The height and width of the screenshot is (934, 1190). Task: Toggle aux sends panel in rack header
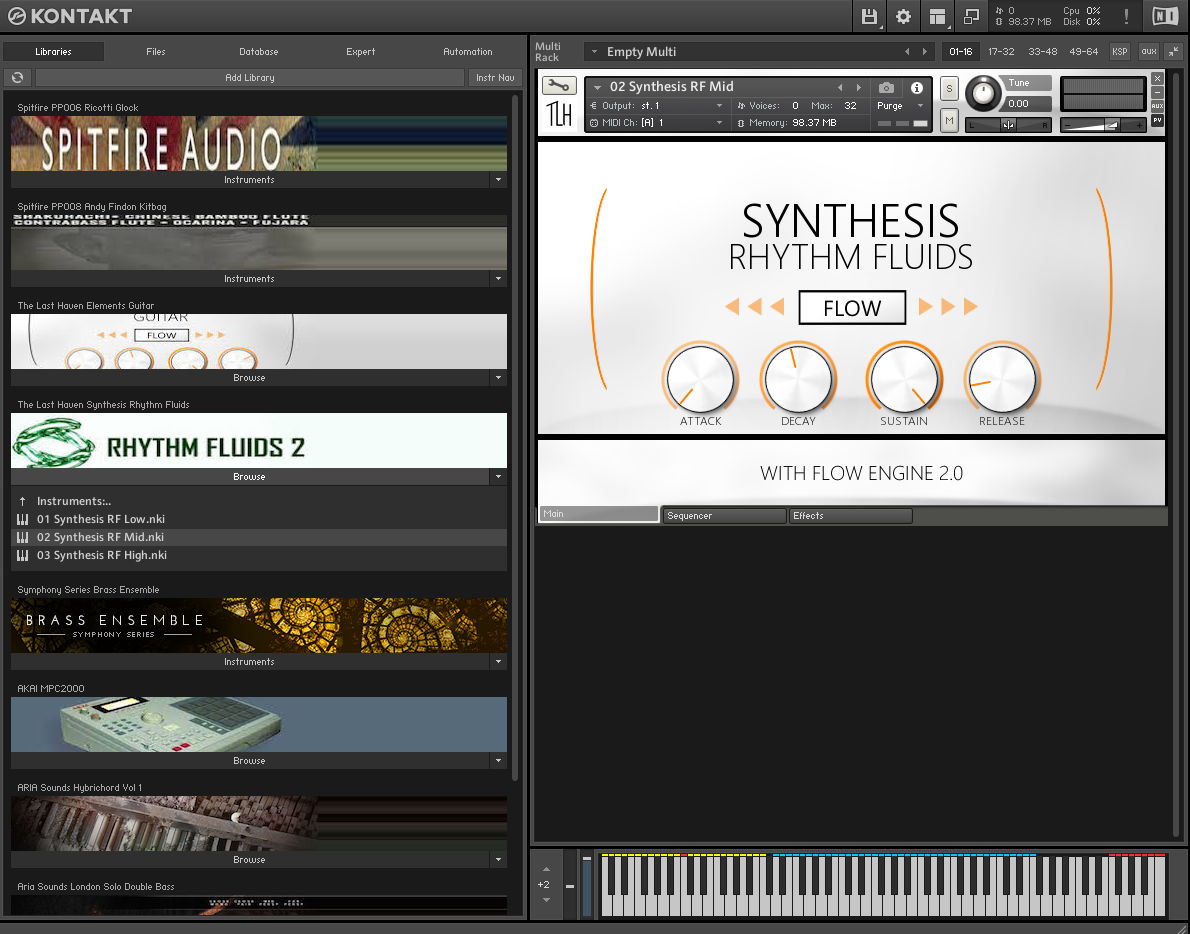click(1149, 52)
